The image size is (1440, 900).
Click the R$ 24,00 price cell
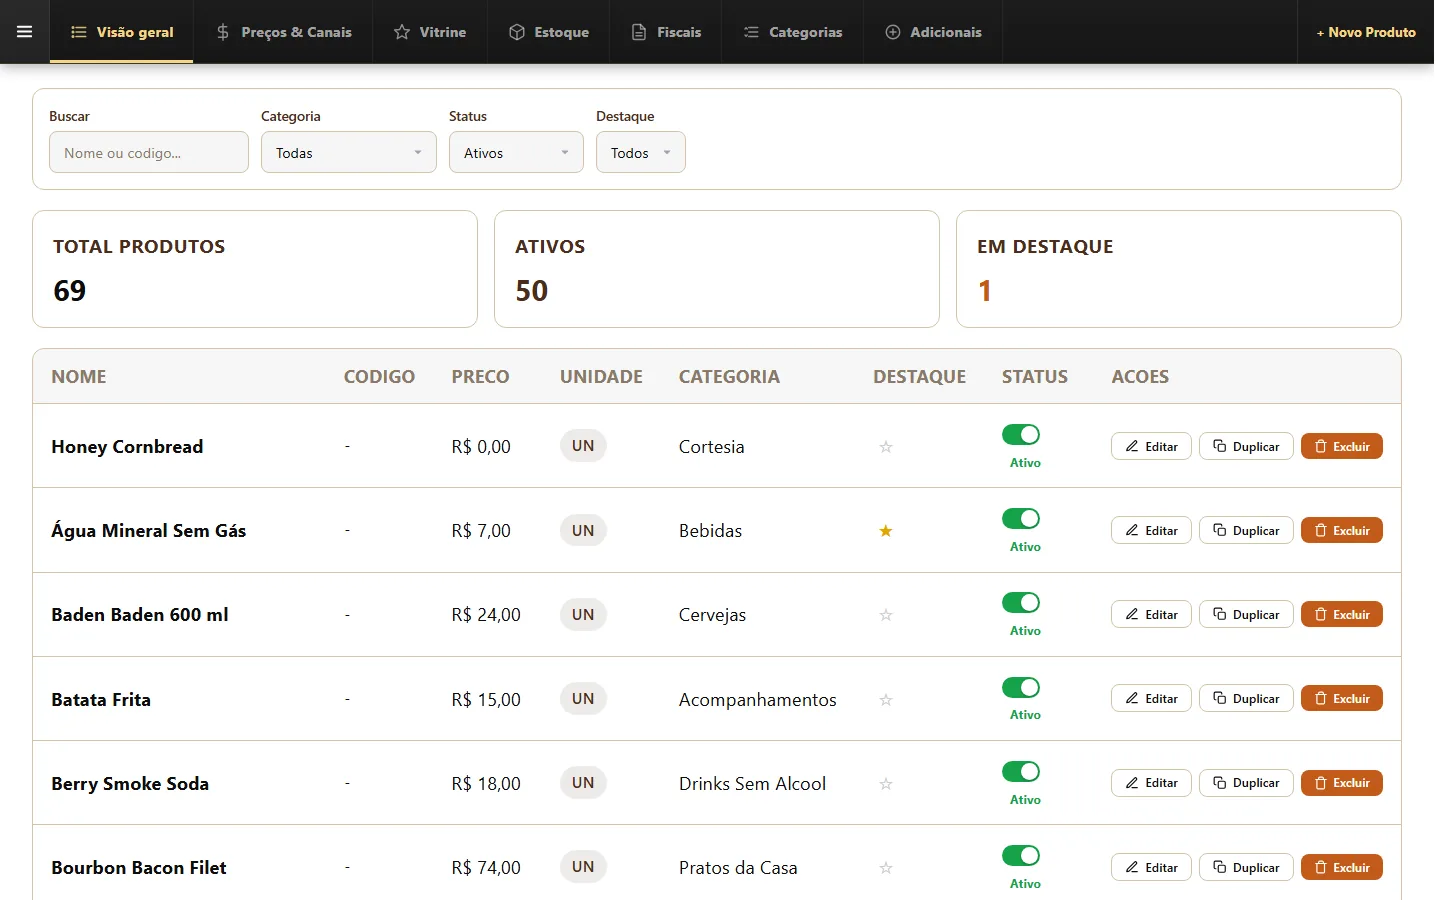[486, 615]
